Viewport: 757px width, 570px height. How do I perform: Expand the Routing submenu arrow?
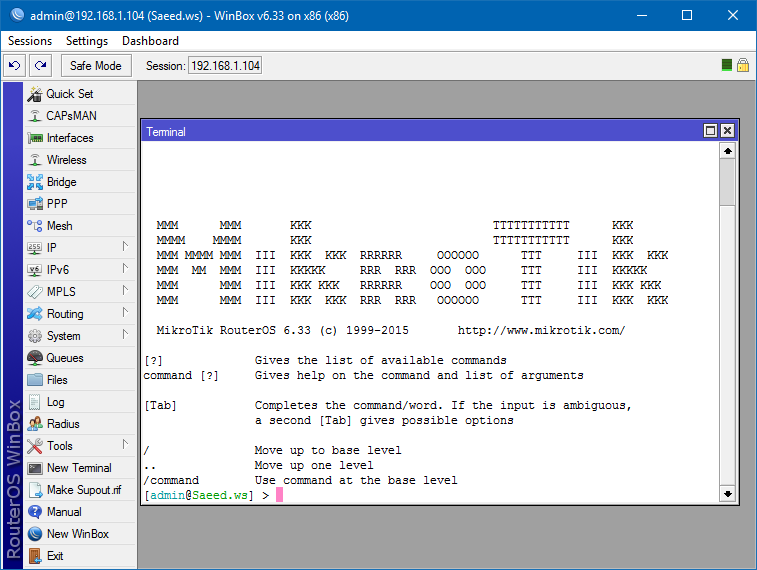coord(125,312)
